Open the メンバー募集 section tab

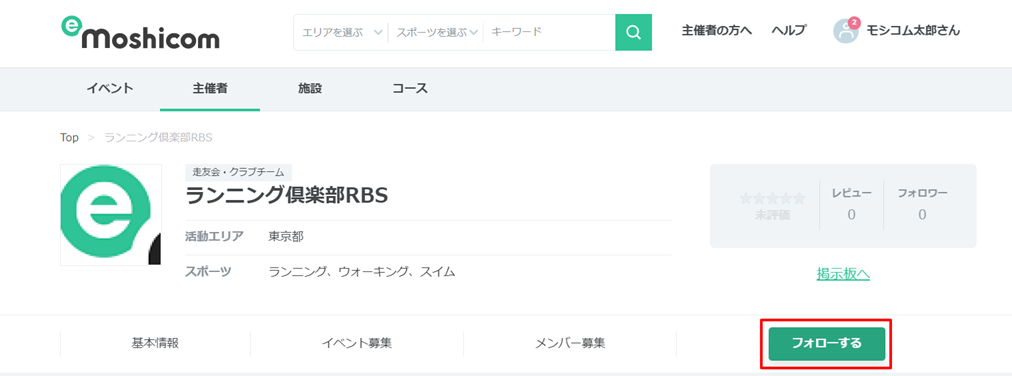(x=570, y=343)
